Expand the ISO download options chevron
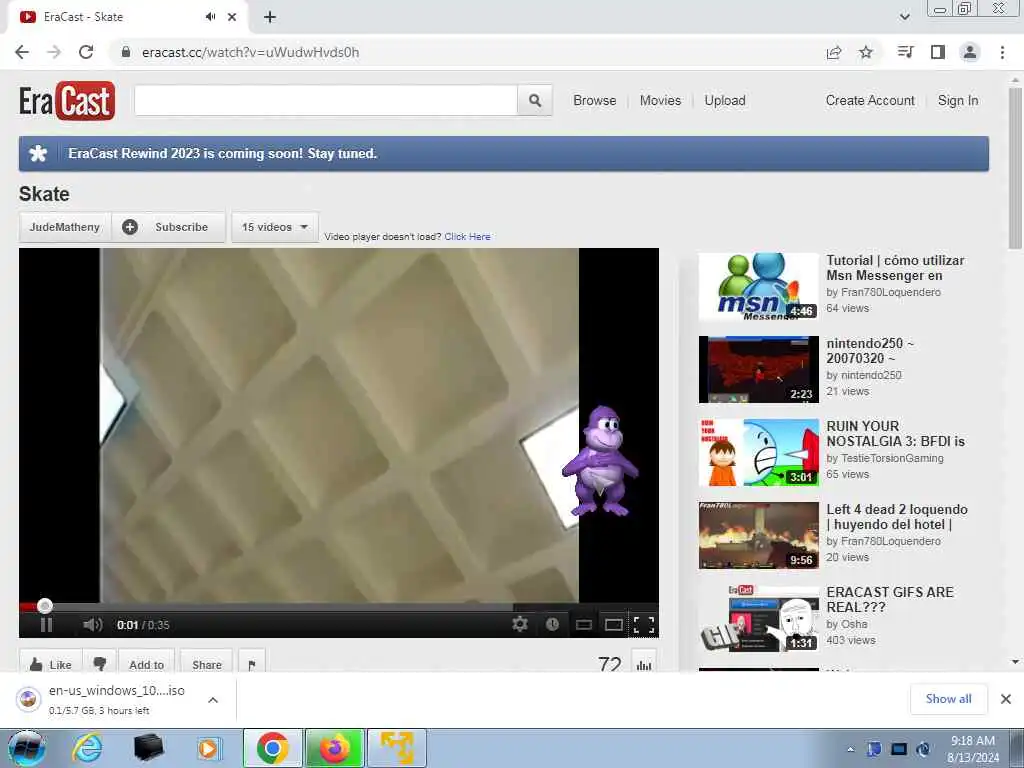 click(x=213, y=700)
